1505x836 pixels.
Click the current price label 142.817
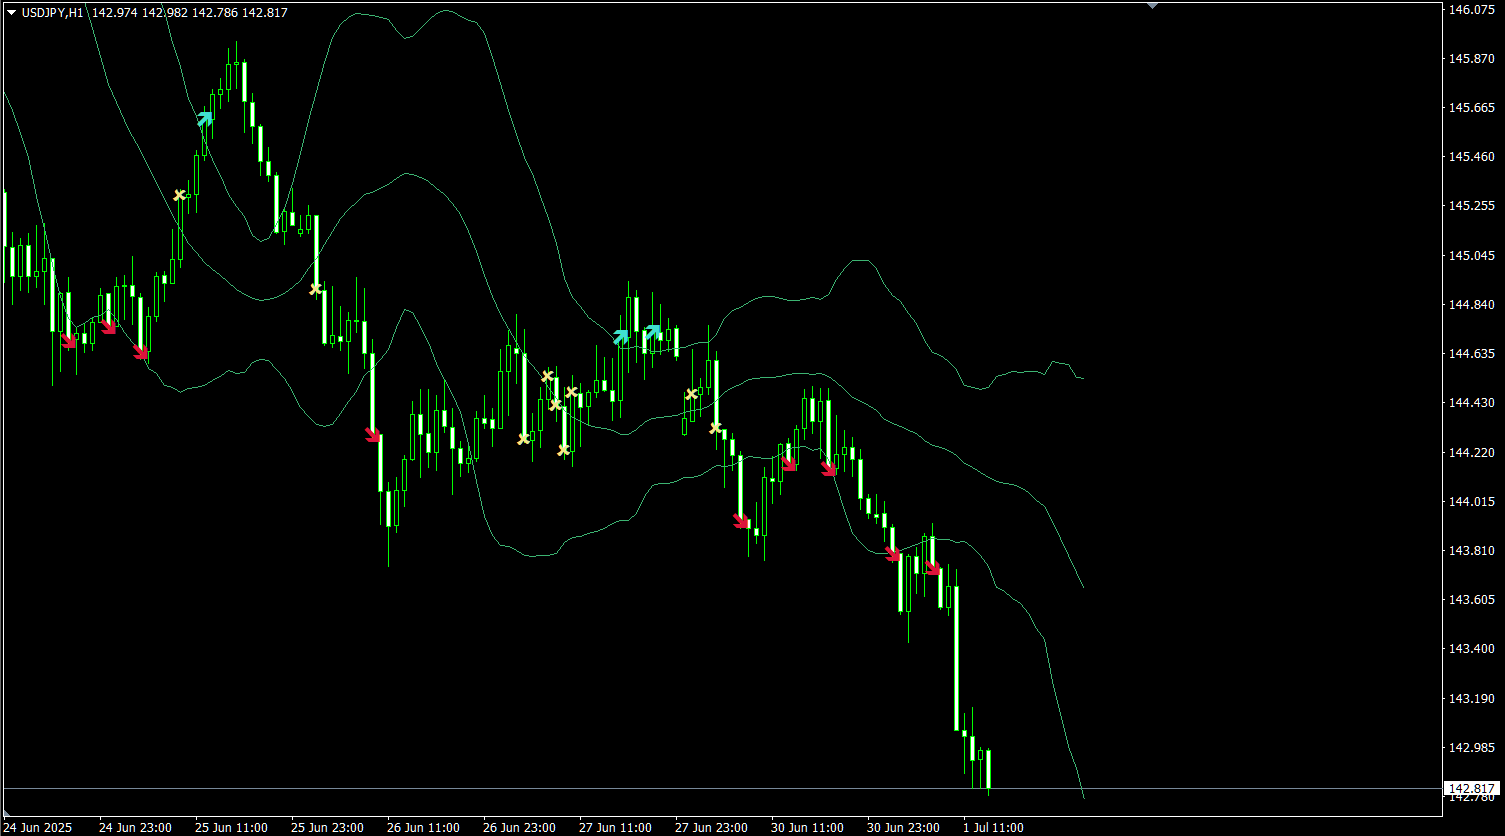[x=1473, y=789]
